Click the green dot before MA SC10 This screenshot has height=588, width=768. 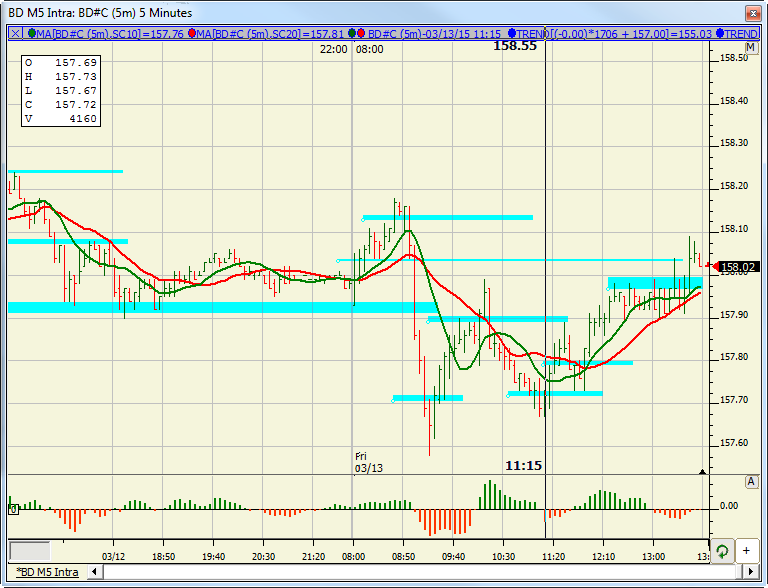(32, 33)
